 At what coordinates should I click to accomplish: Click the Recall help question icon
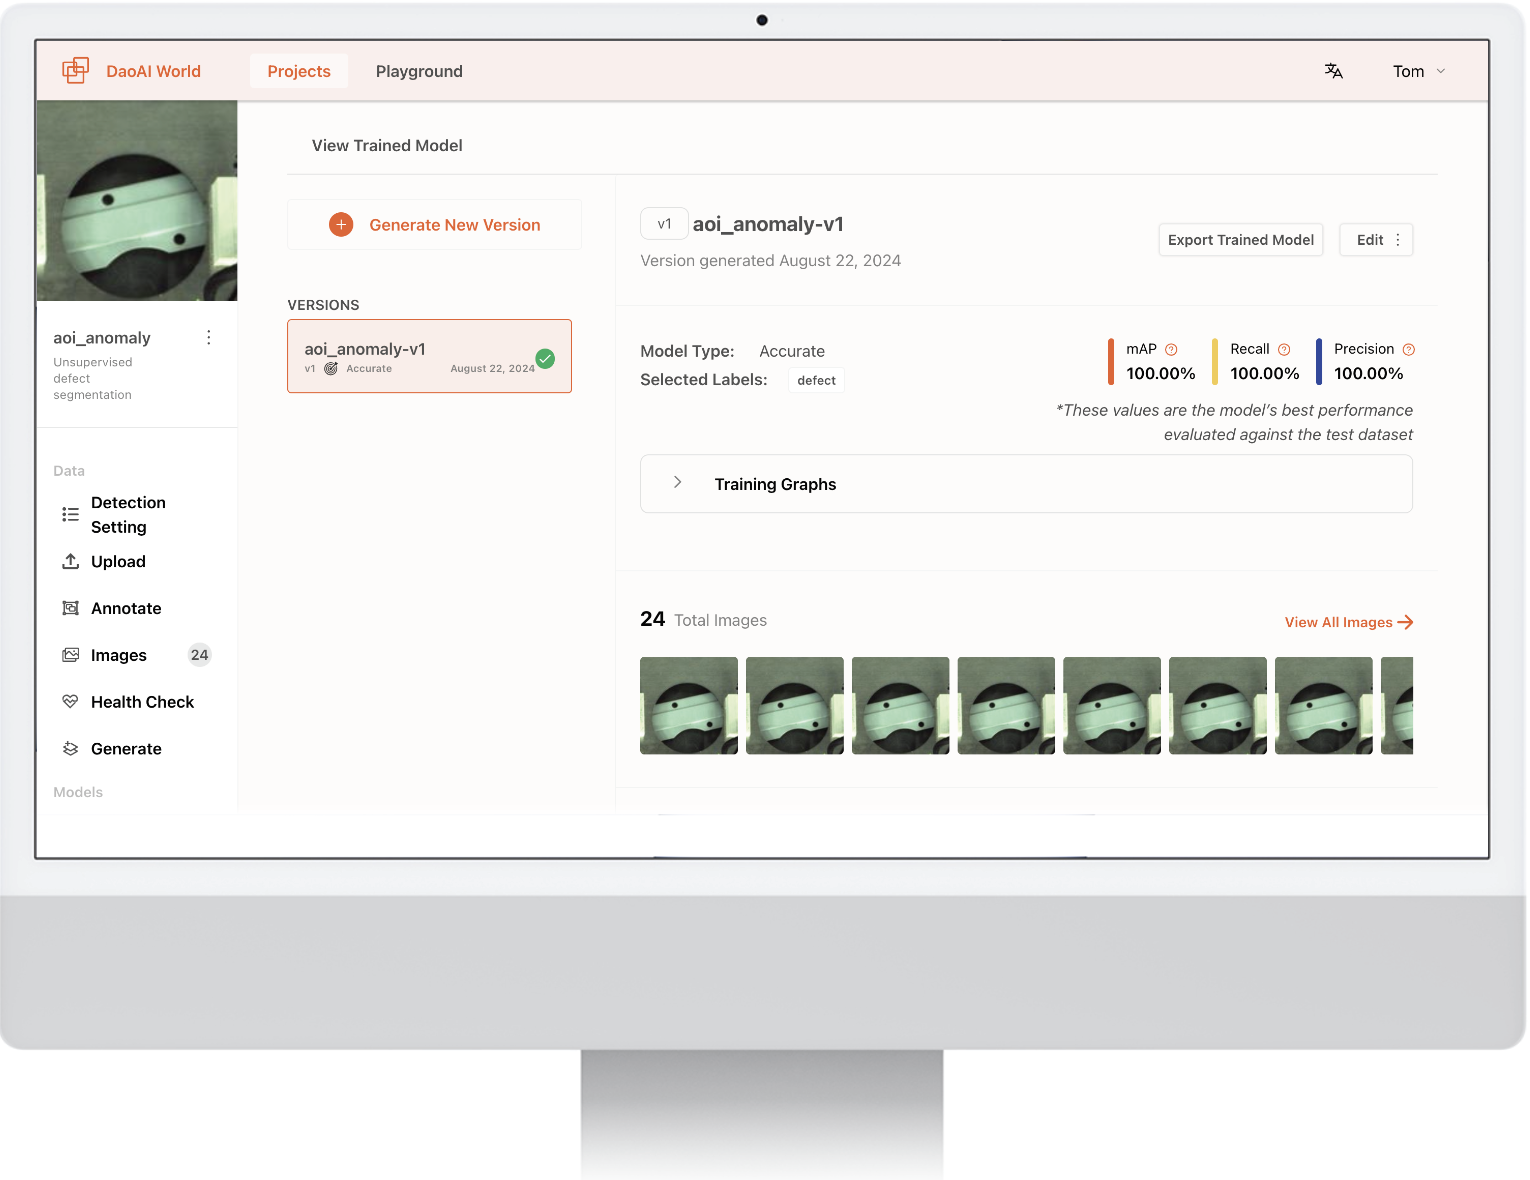tap(1284, 350)
